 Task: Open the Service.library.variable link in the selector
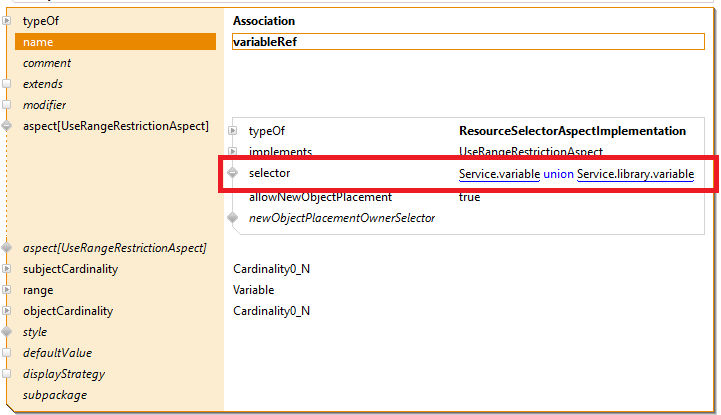coord(635,175)
